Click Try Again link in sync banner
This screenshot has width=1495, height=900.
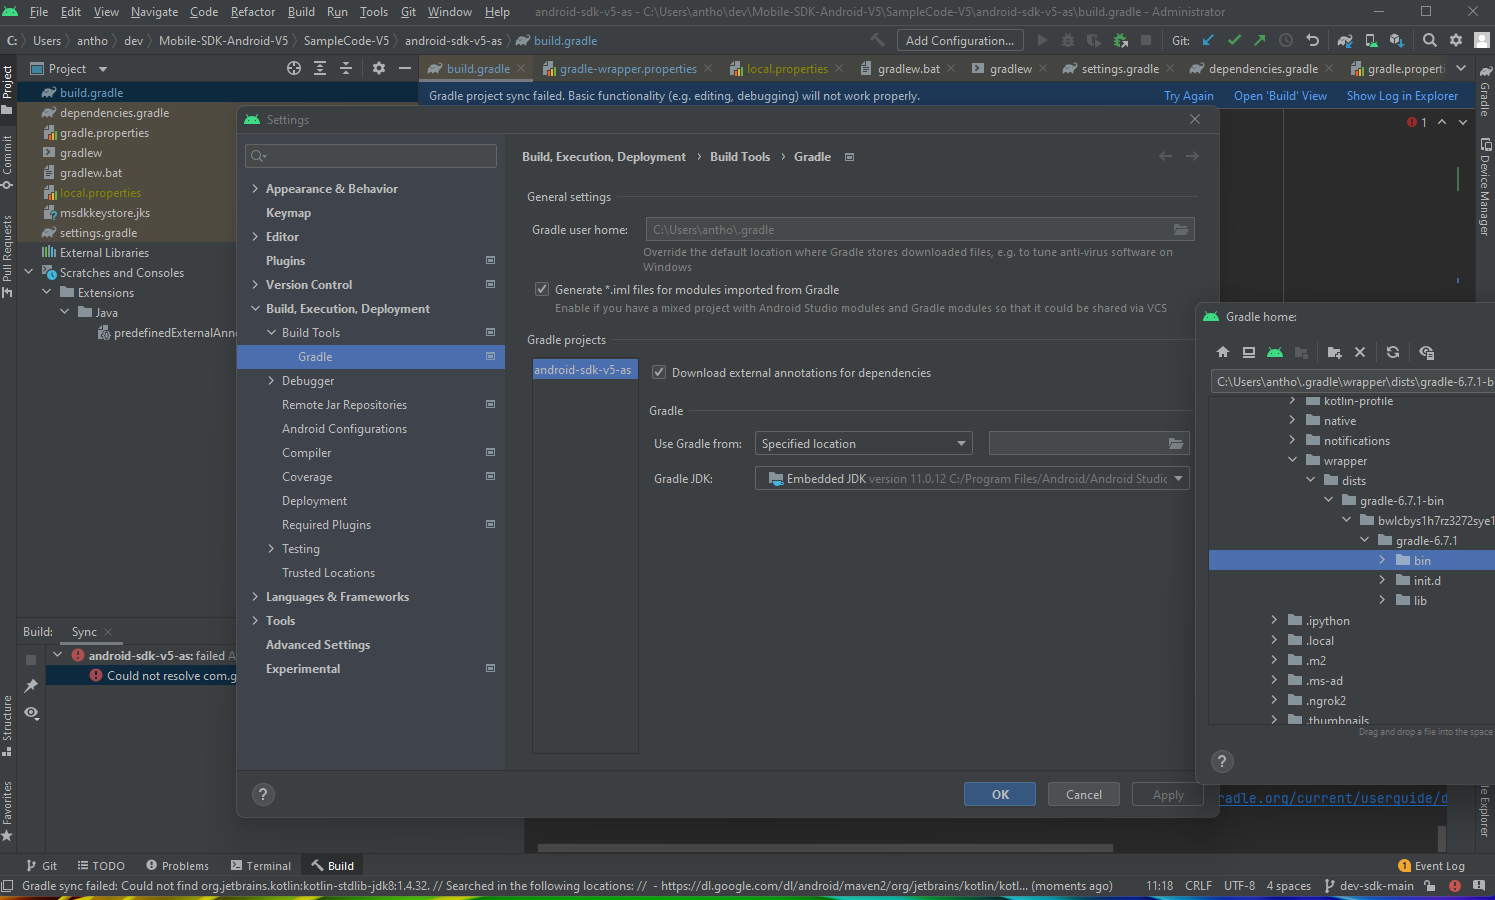(x=1188, y=96)
